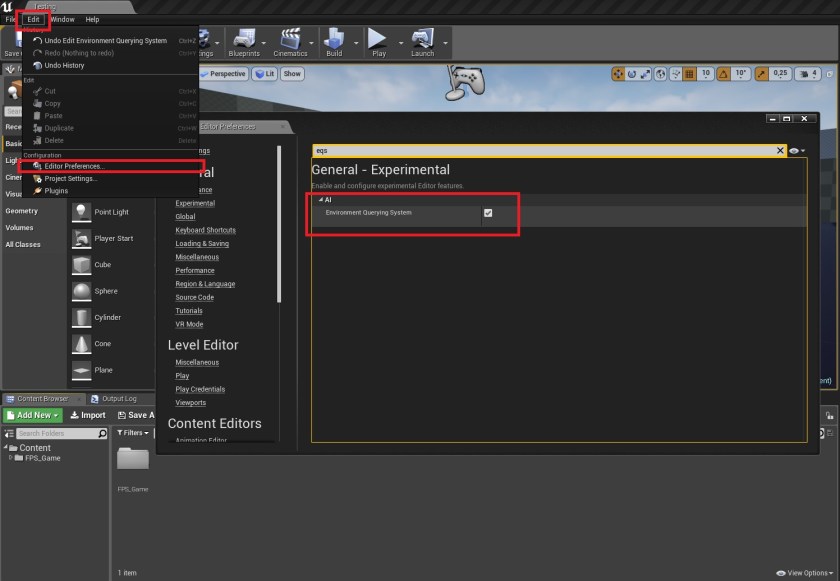Click the Cinematics clapperboard icon
The height and width of the screenshot is (581, 840).
(x=290, y=38)
